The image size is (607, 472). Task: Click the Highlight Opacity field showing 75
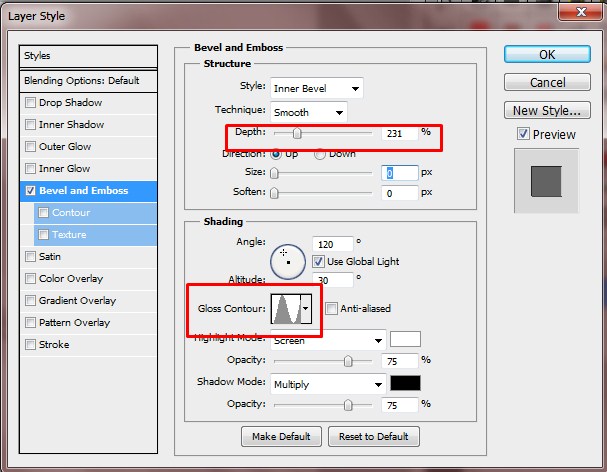(400, 361)
